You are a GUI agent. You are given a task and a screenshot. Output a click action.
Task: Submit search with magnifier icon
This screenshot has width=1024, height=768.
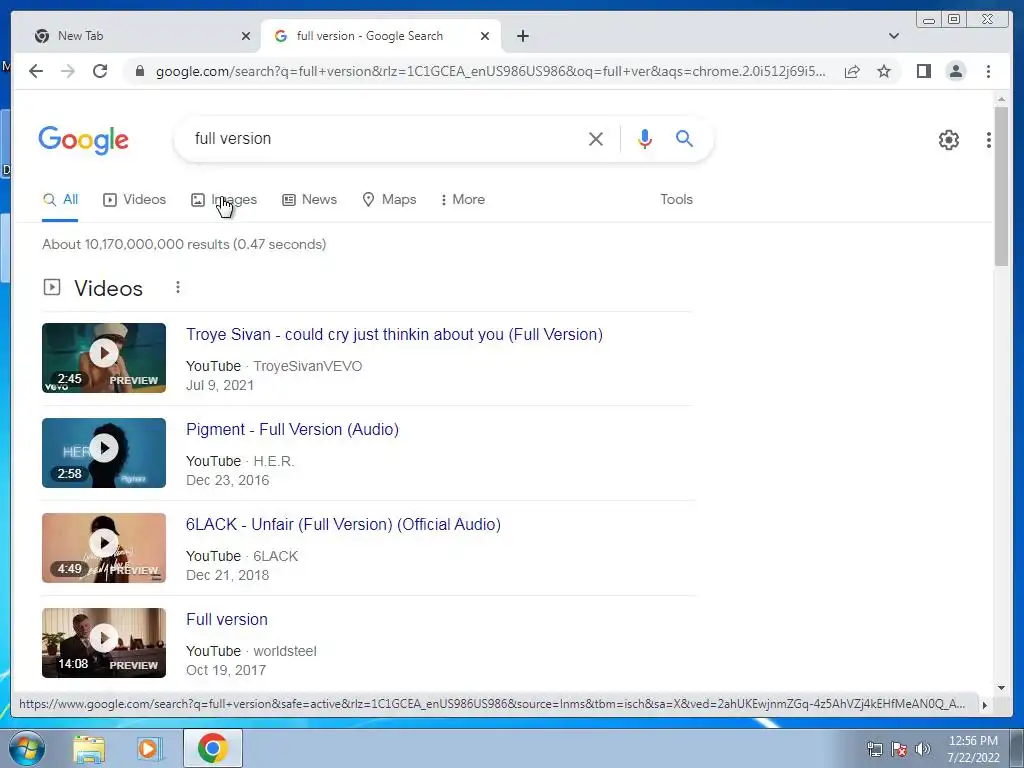[684, 138]
